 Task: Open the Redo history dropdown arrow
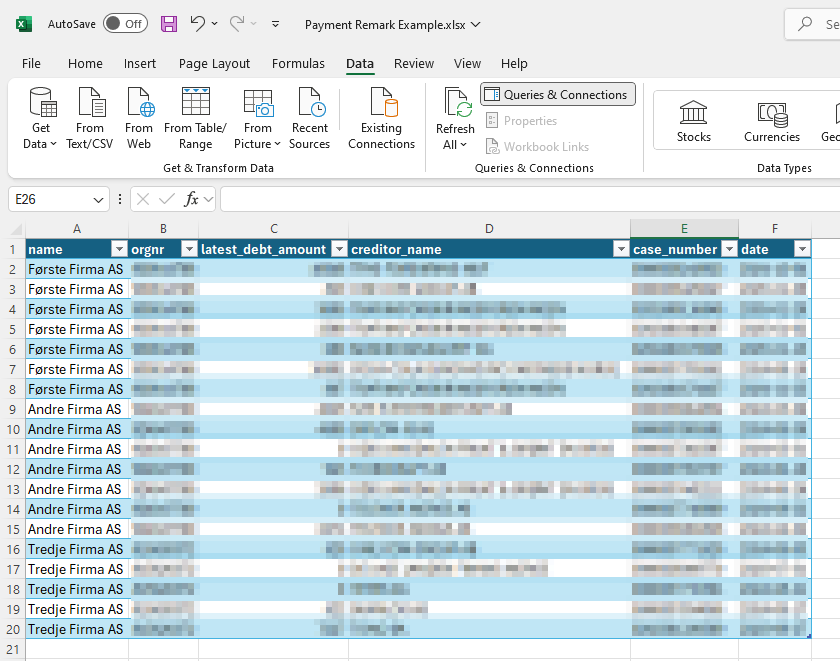click(x=253, y=24)
